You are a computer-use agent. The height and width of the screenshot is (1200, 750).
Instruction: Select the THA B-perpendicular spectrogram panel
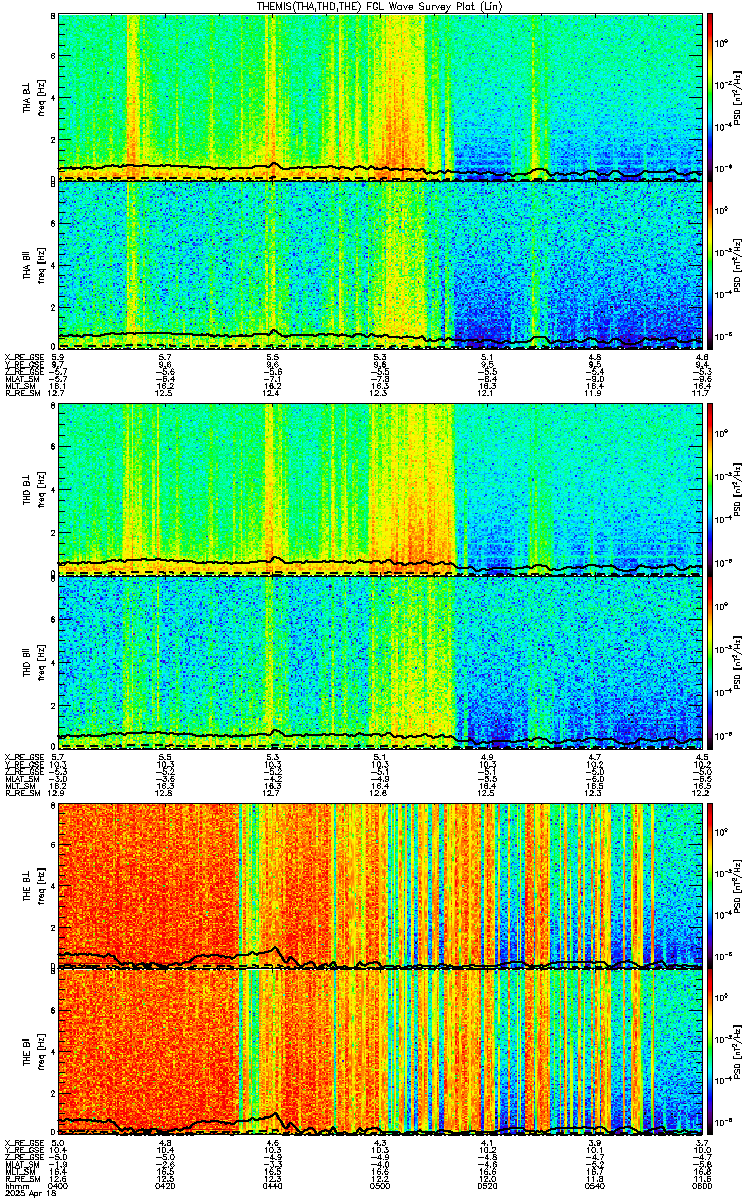click(381, 96)
